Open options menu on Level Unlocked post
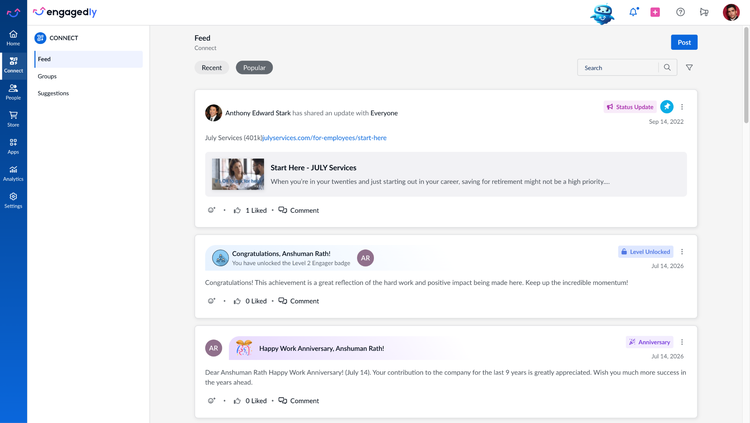This screenshot has height=423, width=750. click(x=682, y=252)
